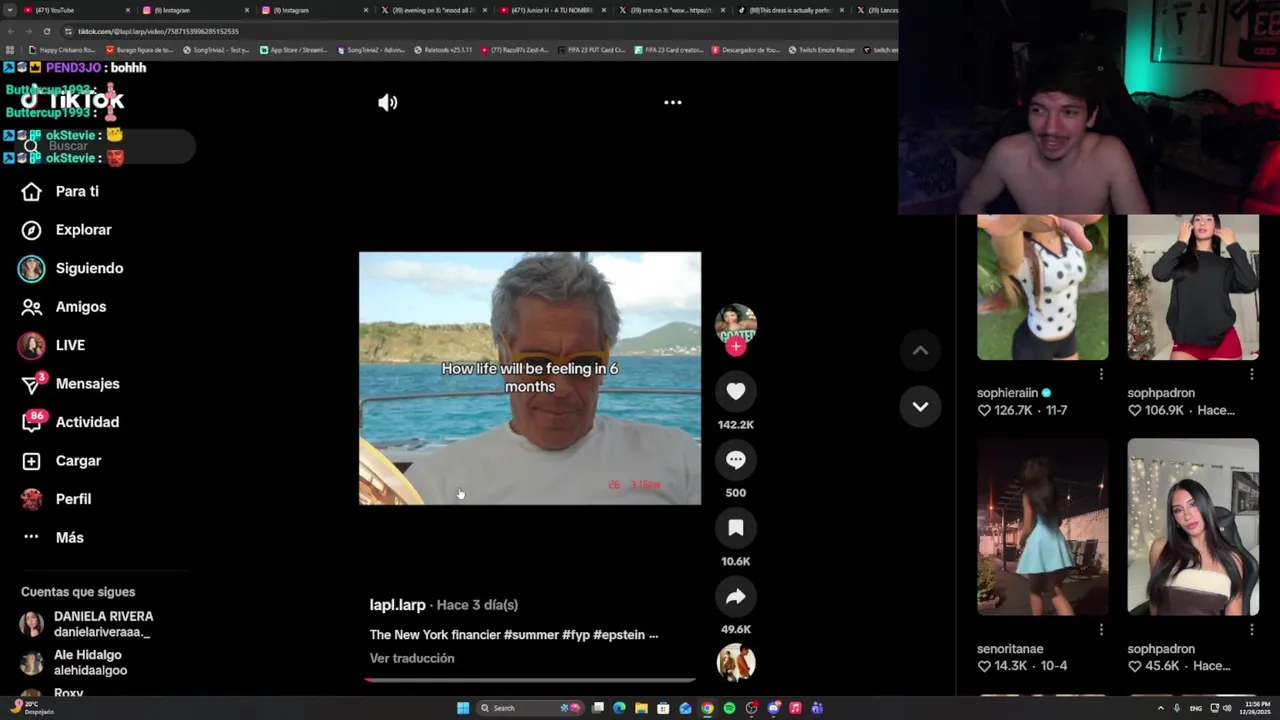Click the #epstein hashtag
1280x720 pixels.
click(620, 635)
